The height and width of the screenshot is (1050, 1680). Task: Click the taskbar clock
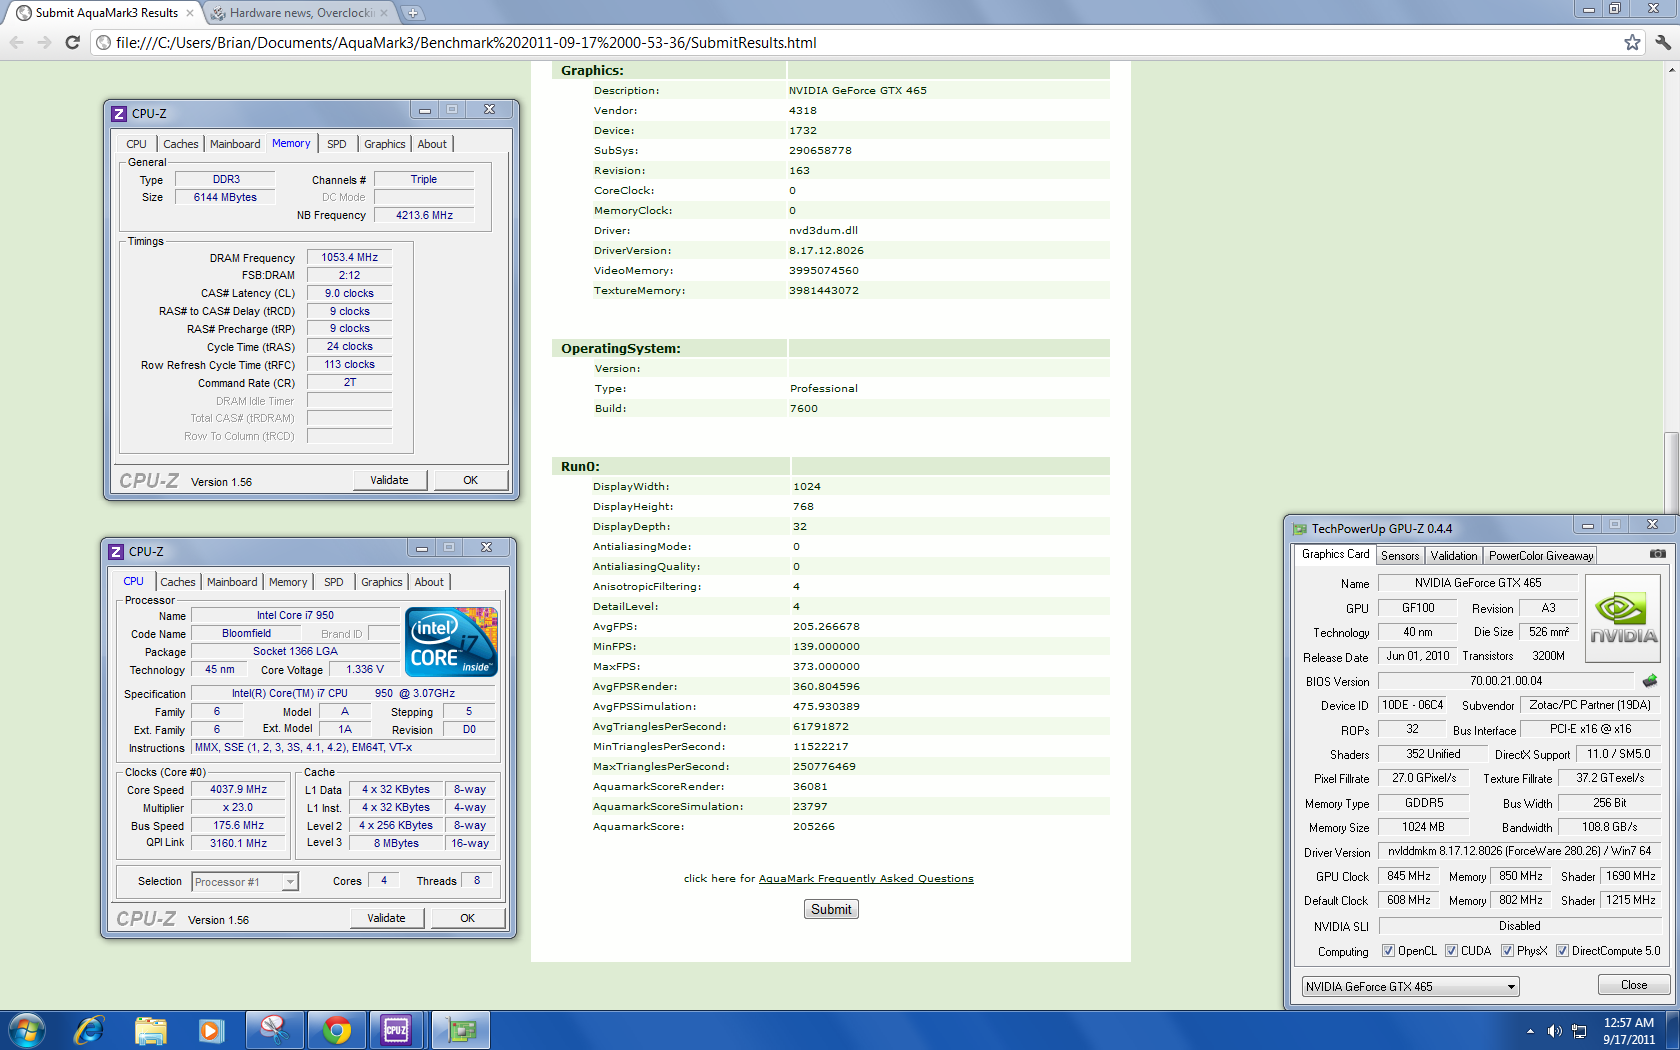click(x=1629, y=1031)
